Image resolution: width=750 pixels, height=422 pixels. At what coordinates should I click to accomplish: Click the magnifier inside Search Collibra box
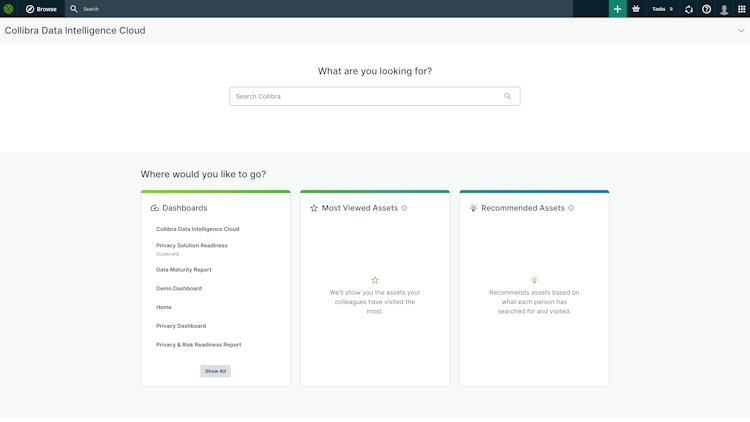507,96
